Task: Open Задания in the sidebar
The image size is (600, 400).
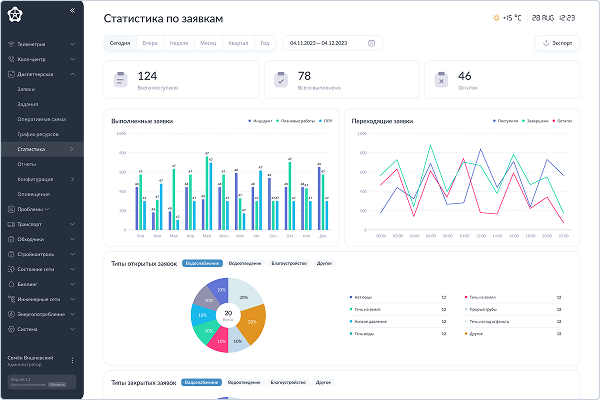Action: 28,104
